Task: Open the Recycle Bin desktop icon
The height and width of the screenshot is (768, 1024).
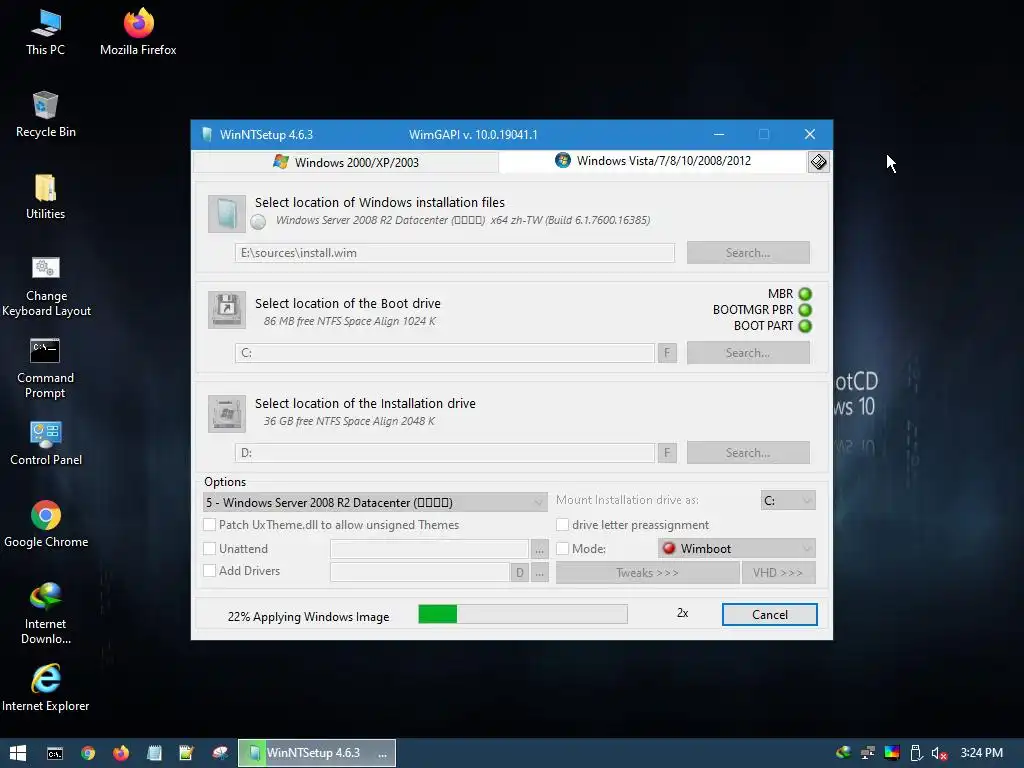Action: tap(45, 115)
